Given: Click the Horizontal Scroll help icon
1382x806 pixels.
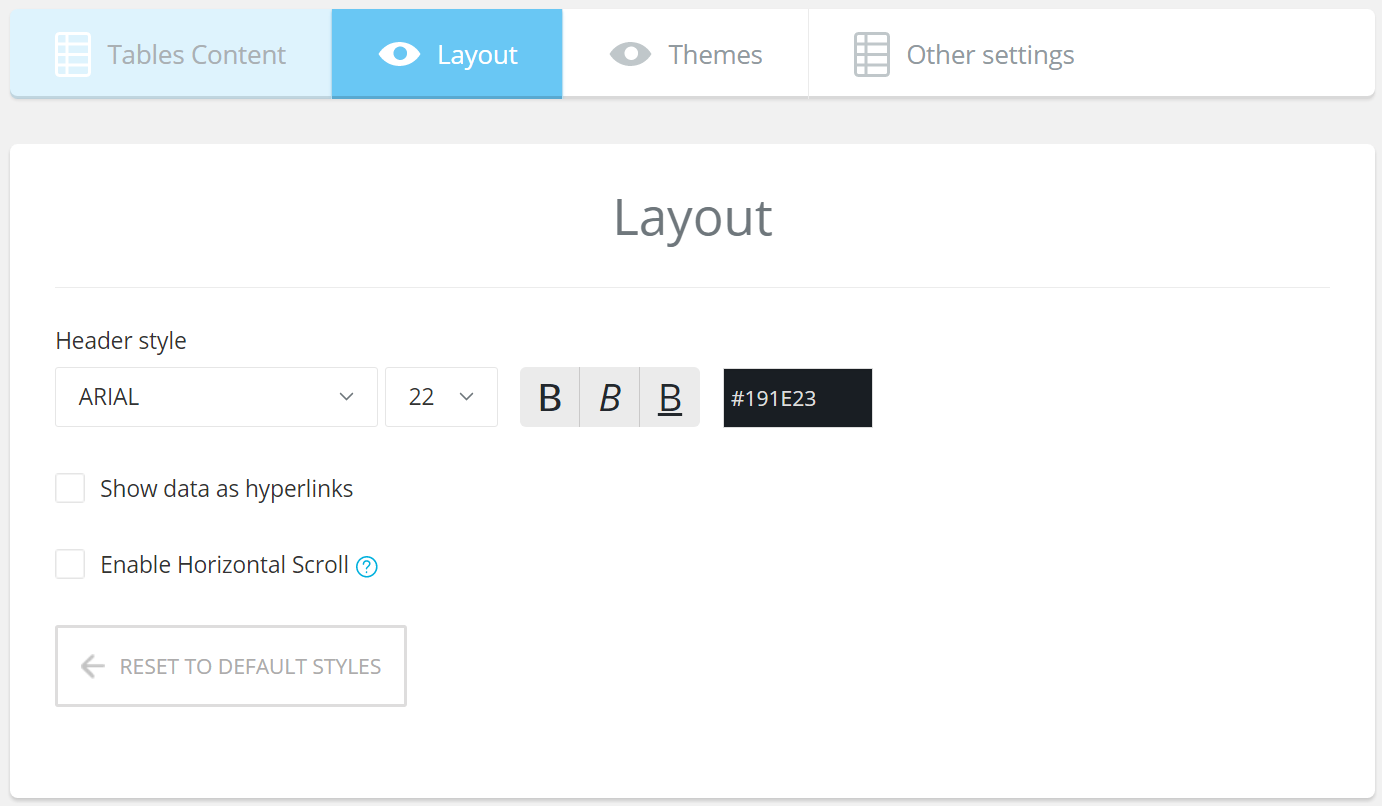Looking at the screenshot, I should click(367, 567).
